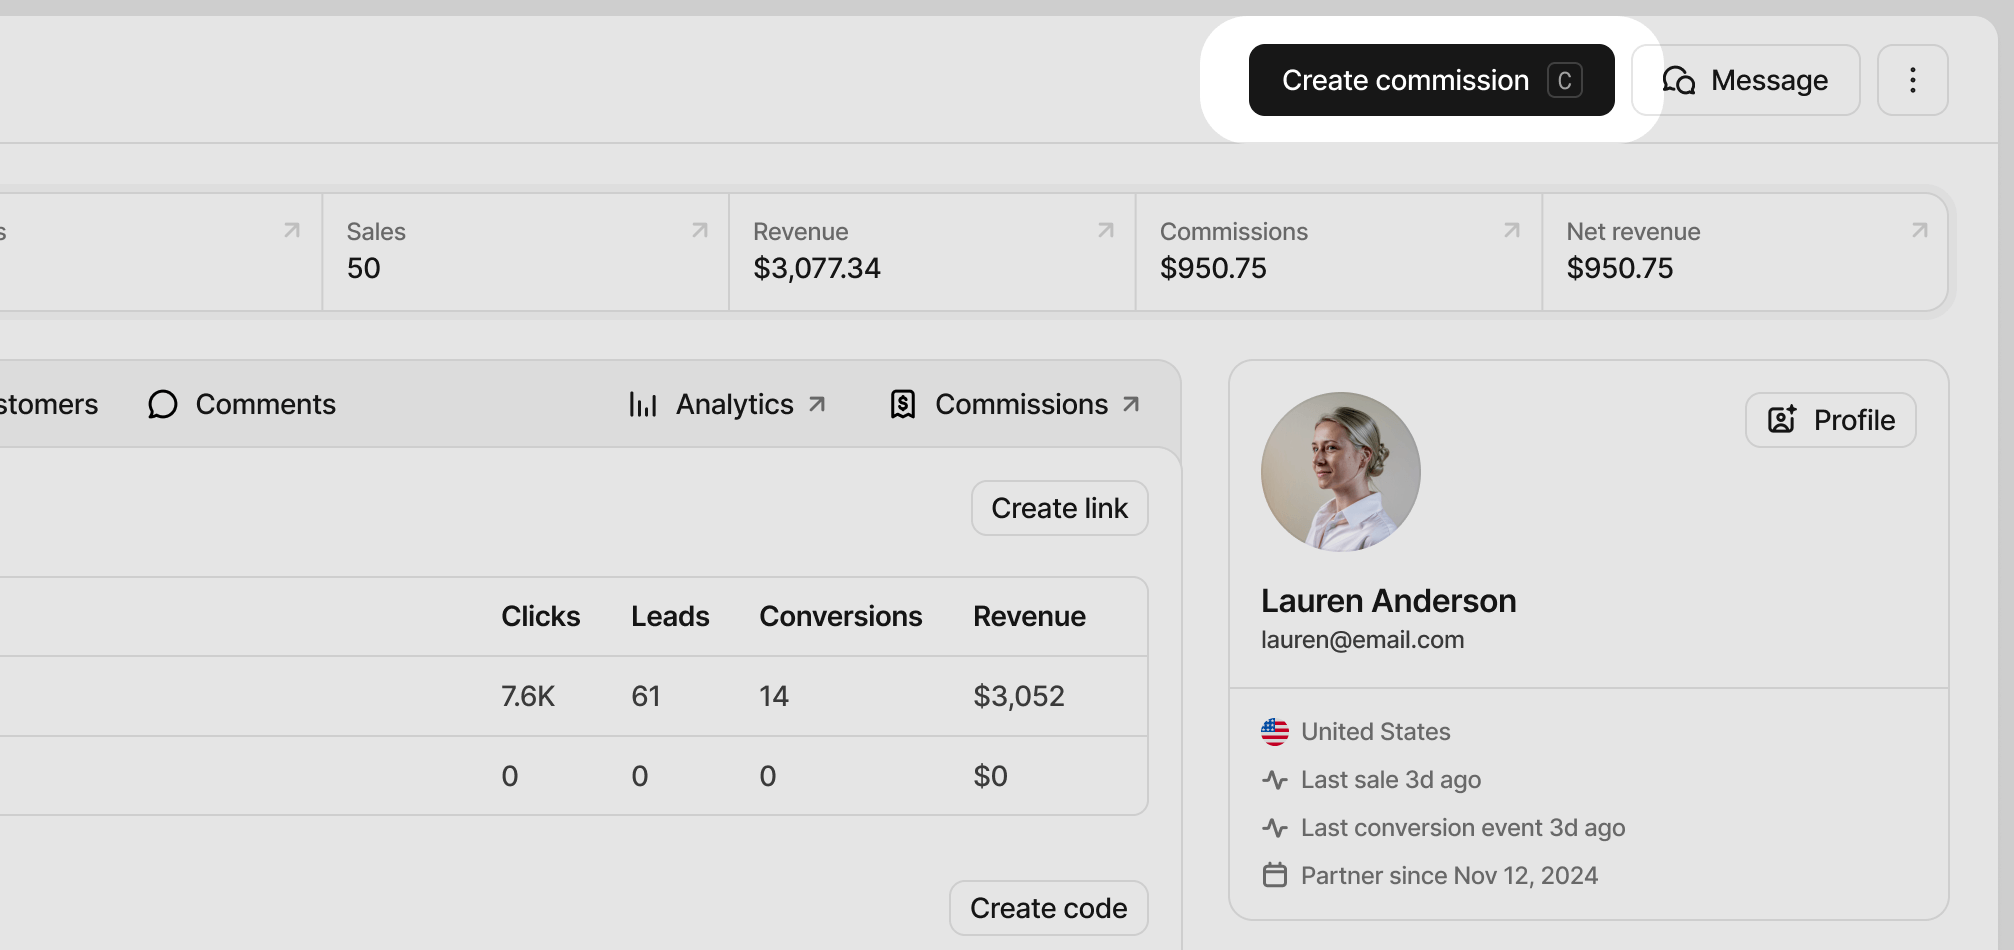Click the Commissions tab external arrow icon
2014x950 pixels.
click(1131, 404)
